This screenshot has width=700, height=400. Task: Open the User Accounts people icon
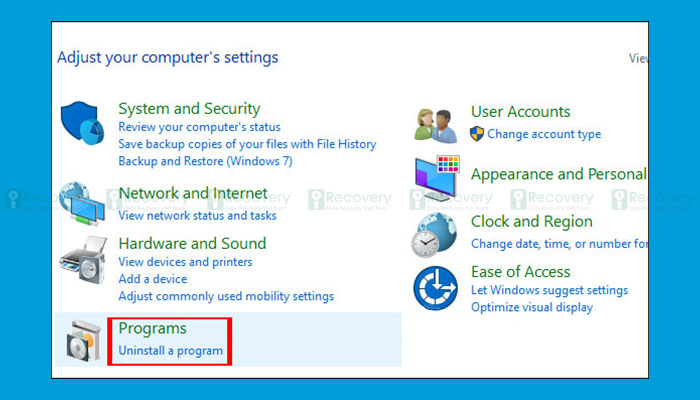[436, 126]
